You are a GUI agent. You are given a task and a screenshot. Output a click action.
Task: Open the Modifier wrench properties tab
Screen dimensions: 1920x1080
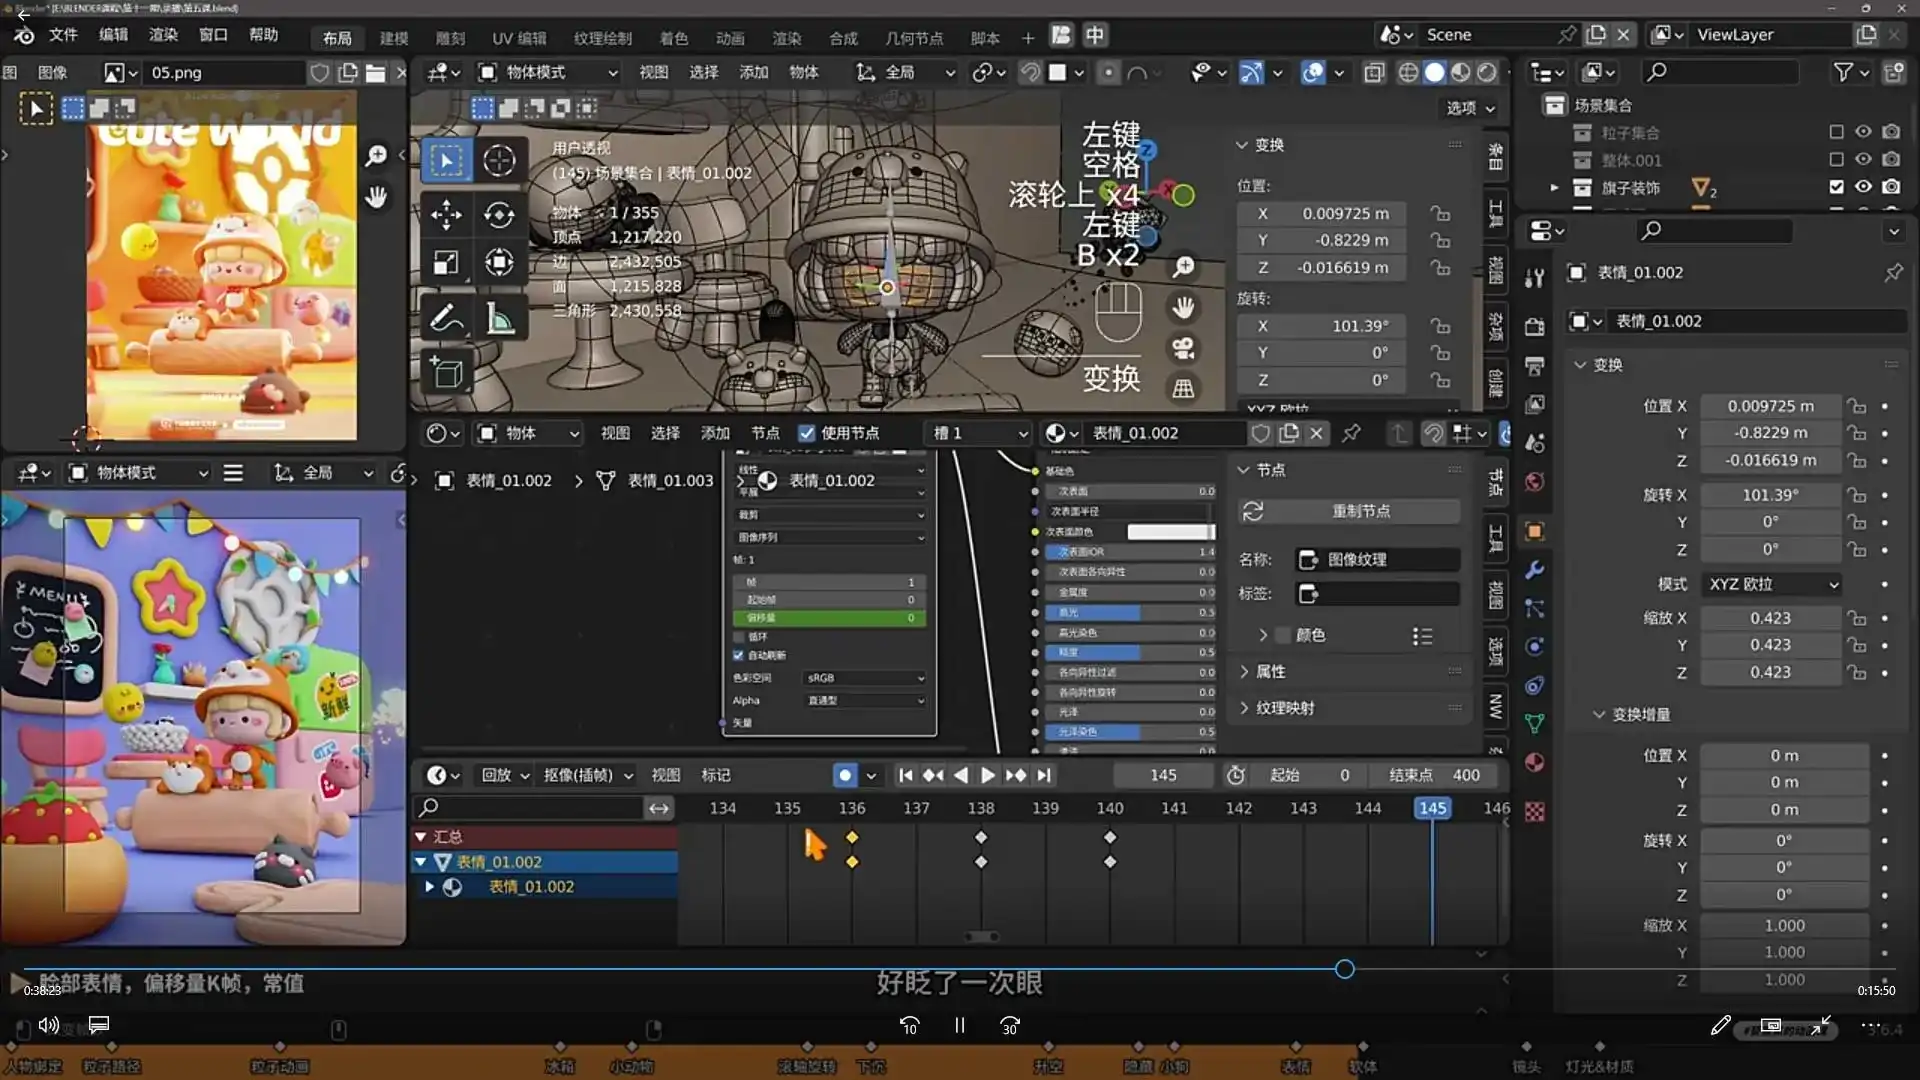click(1534, 569)
